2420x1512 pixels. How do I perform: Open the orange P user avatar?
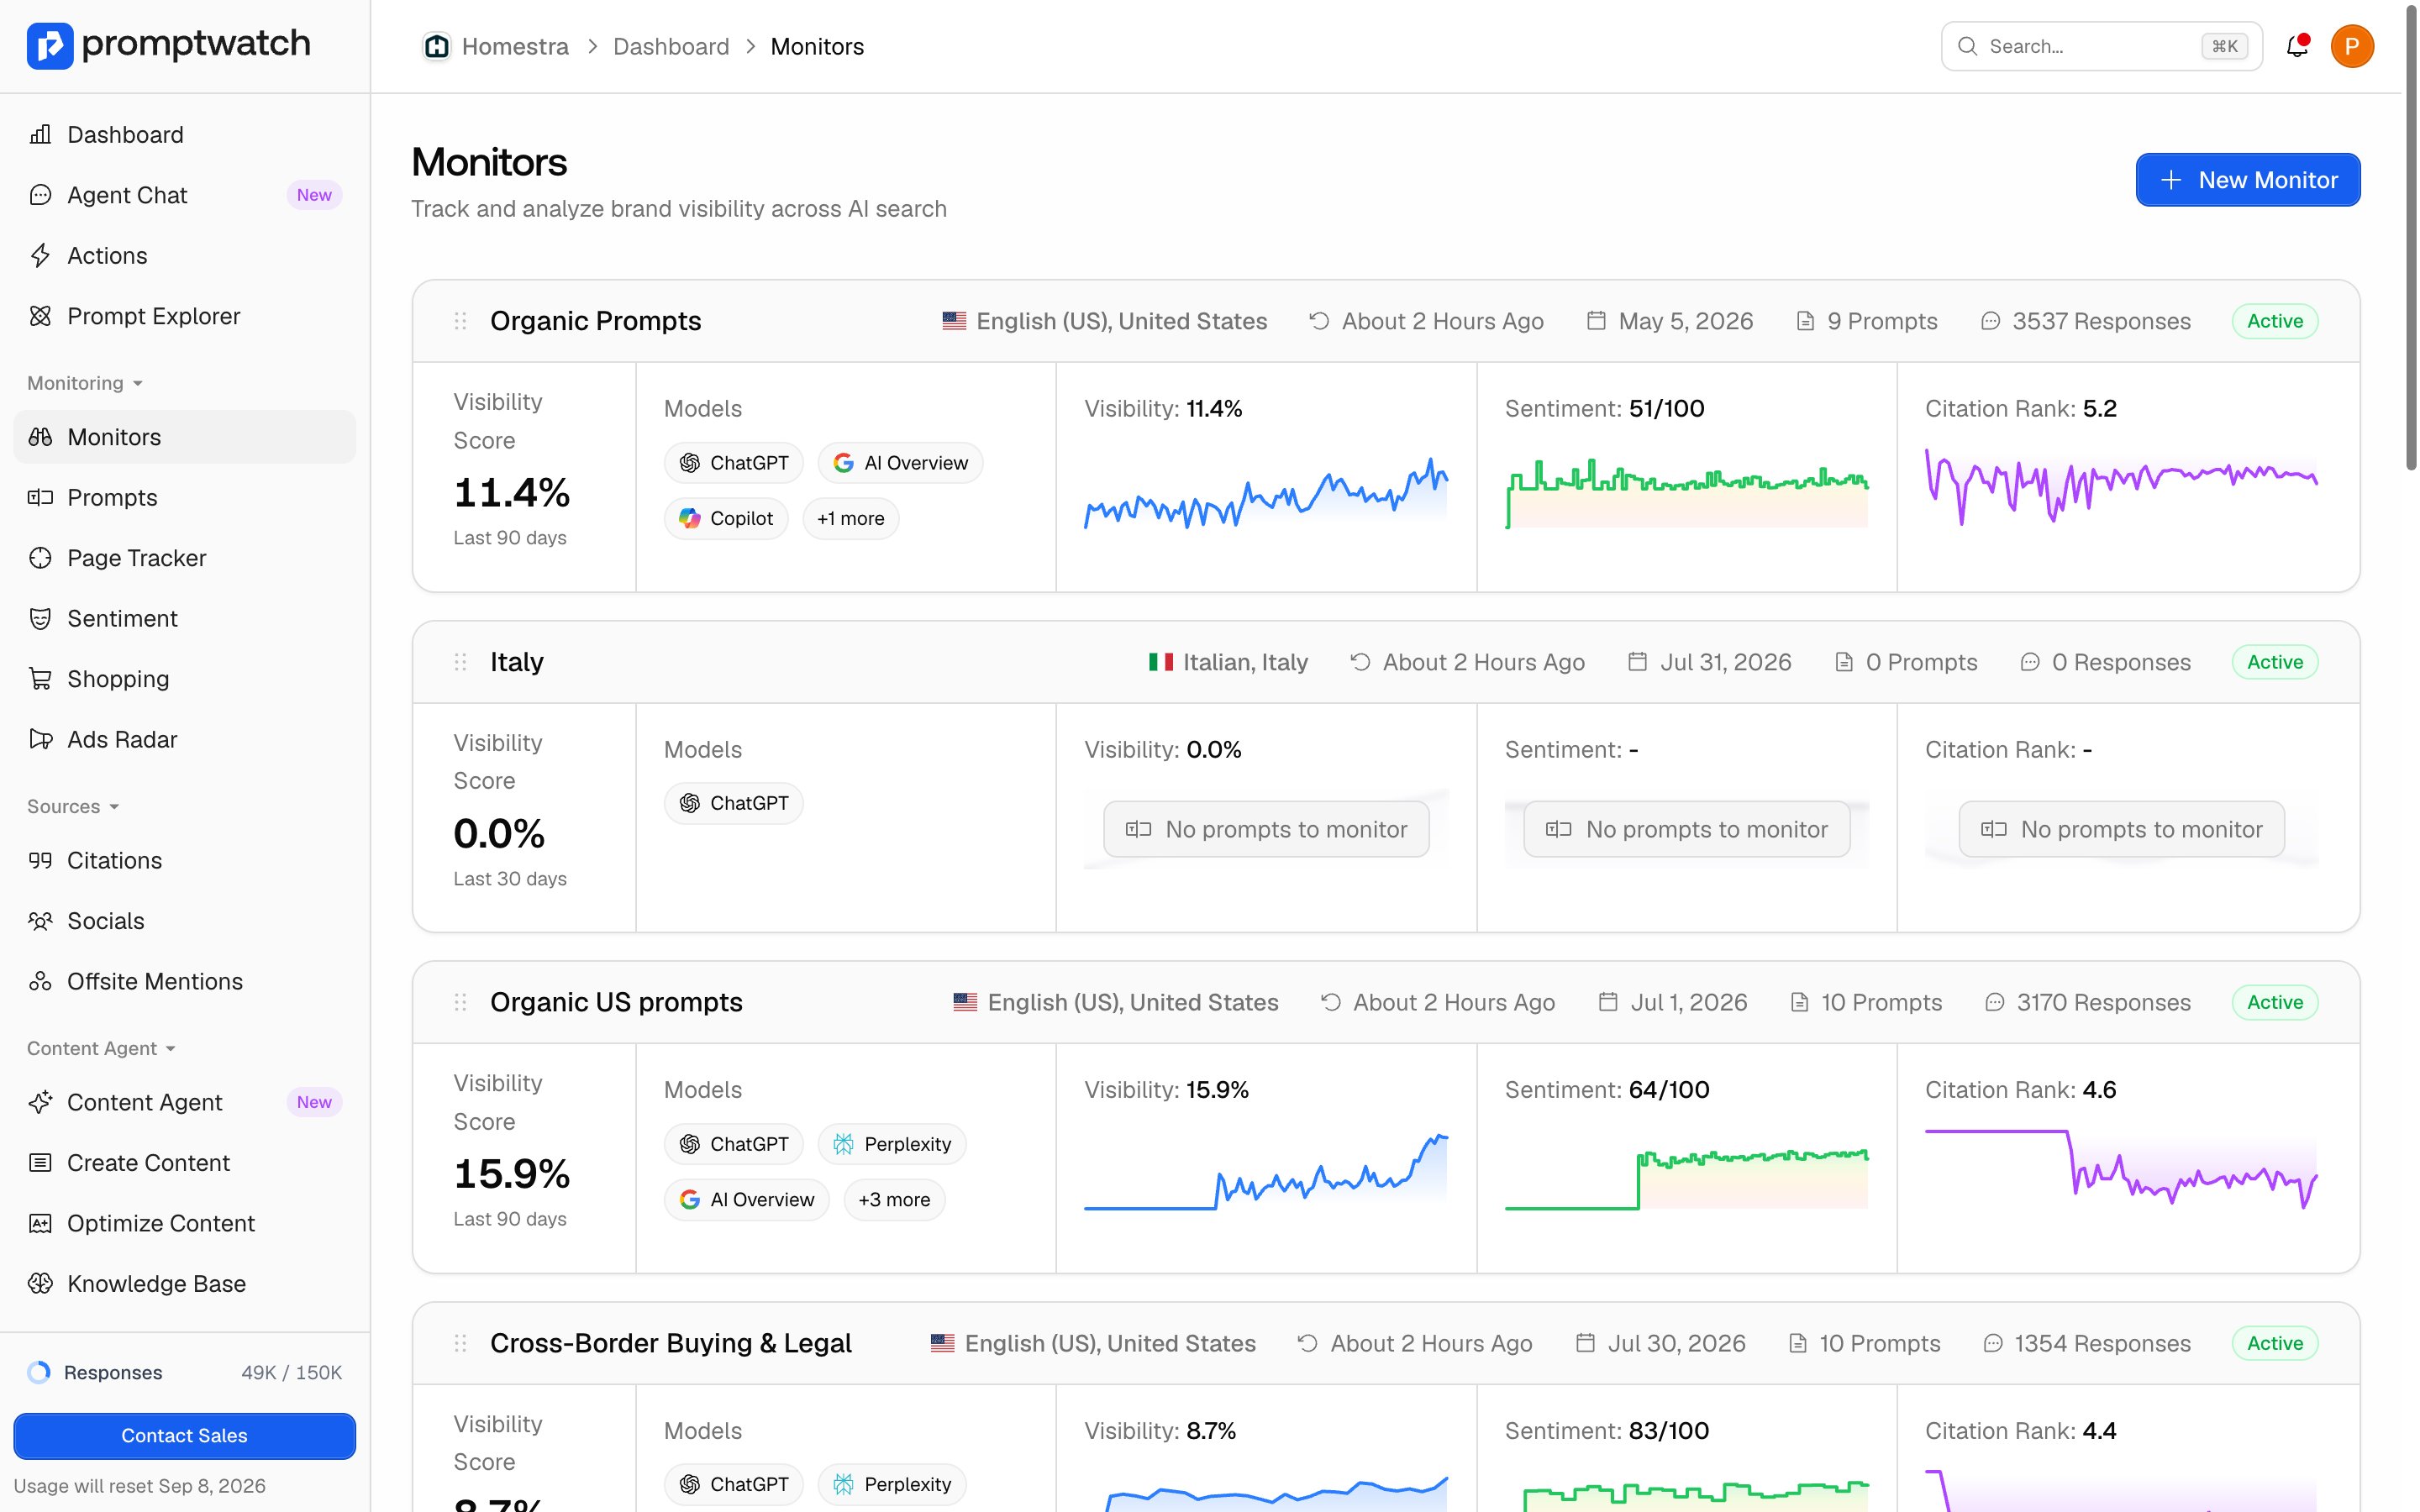tap(2352, 46)
